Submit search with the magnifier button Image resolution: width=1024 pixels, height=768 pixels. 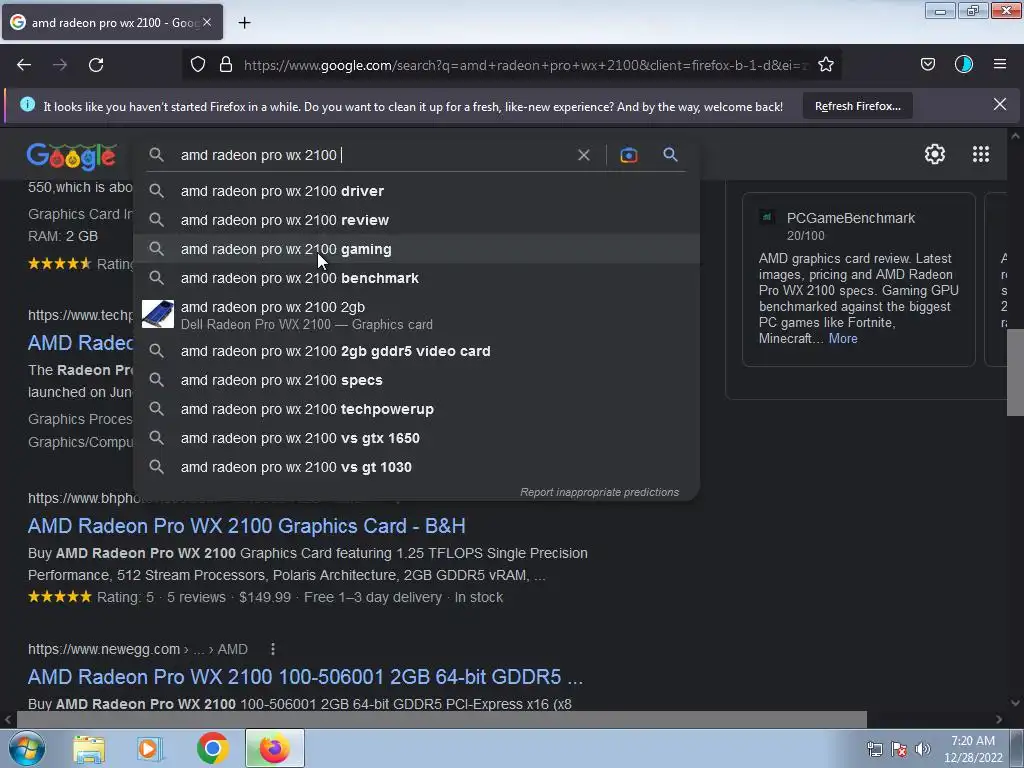[670, 155]
